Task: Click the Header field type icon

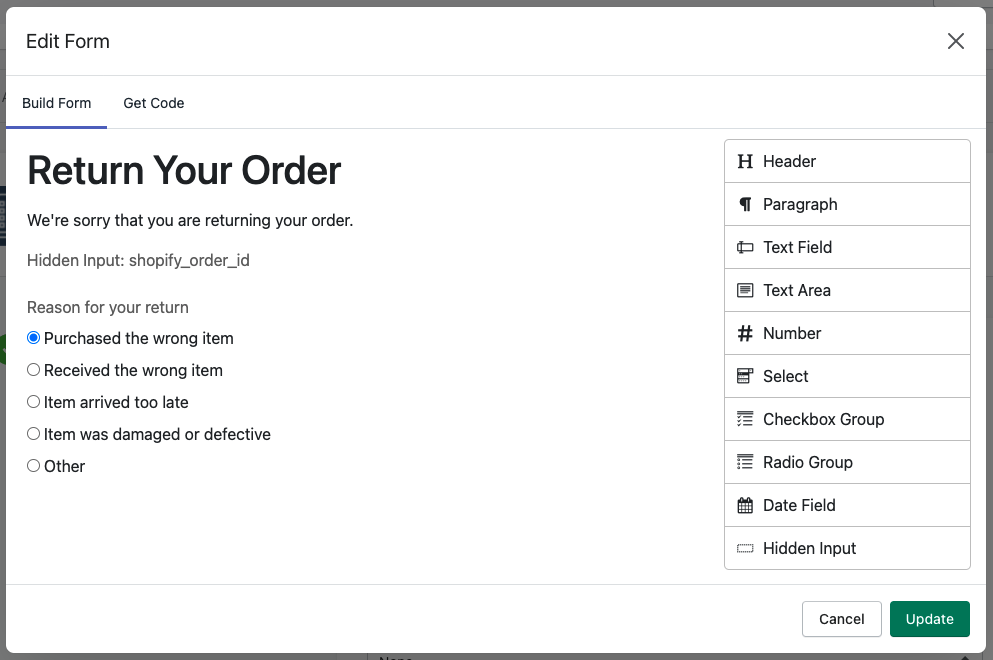Action: pos(745,162)
